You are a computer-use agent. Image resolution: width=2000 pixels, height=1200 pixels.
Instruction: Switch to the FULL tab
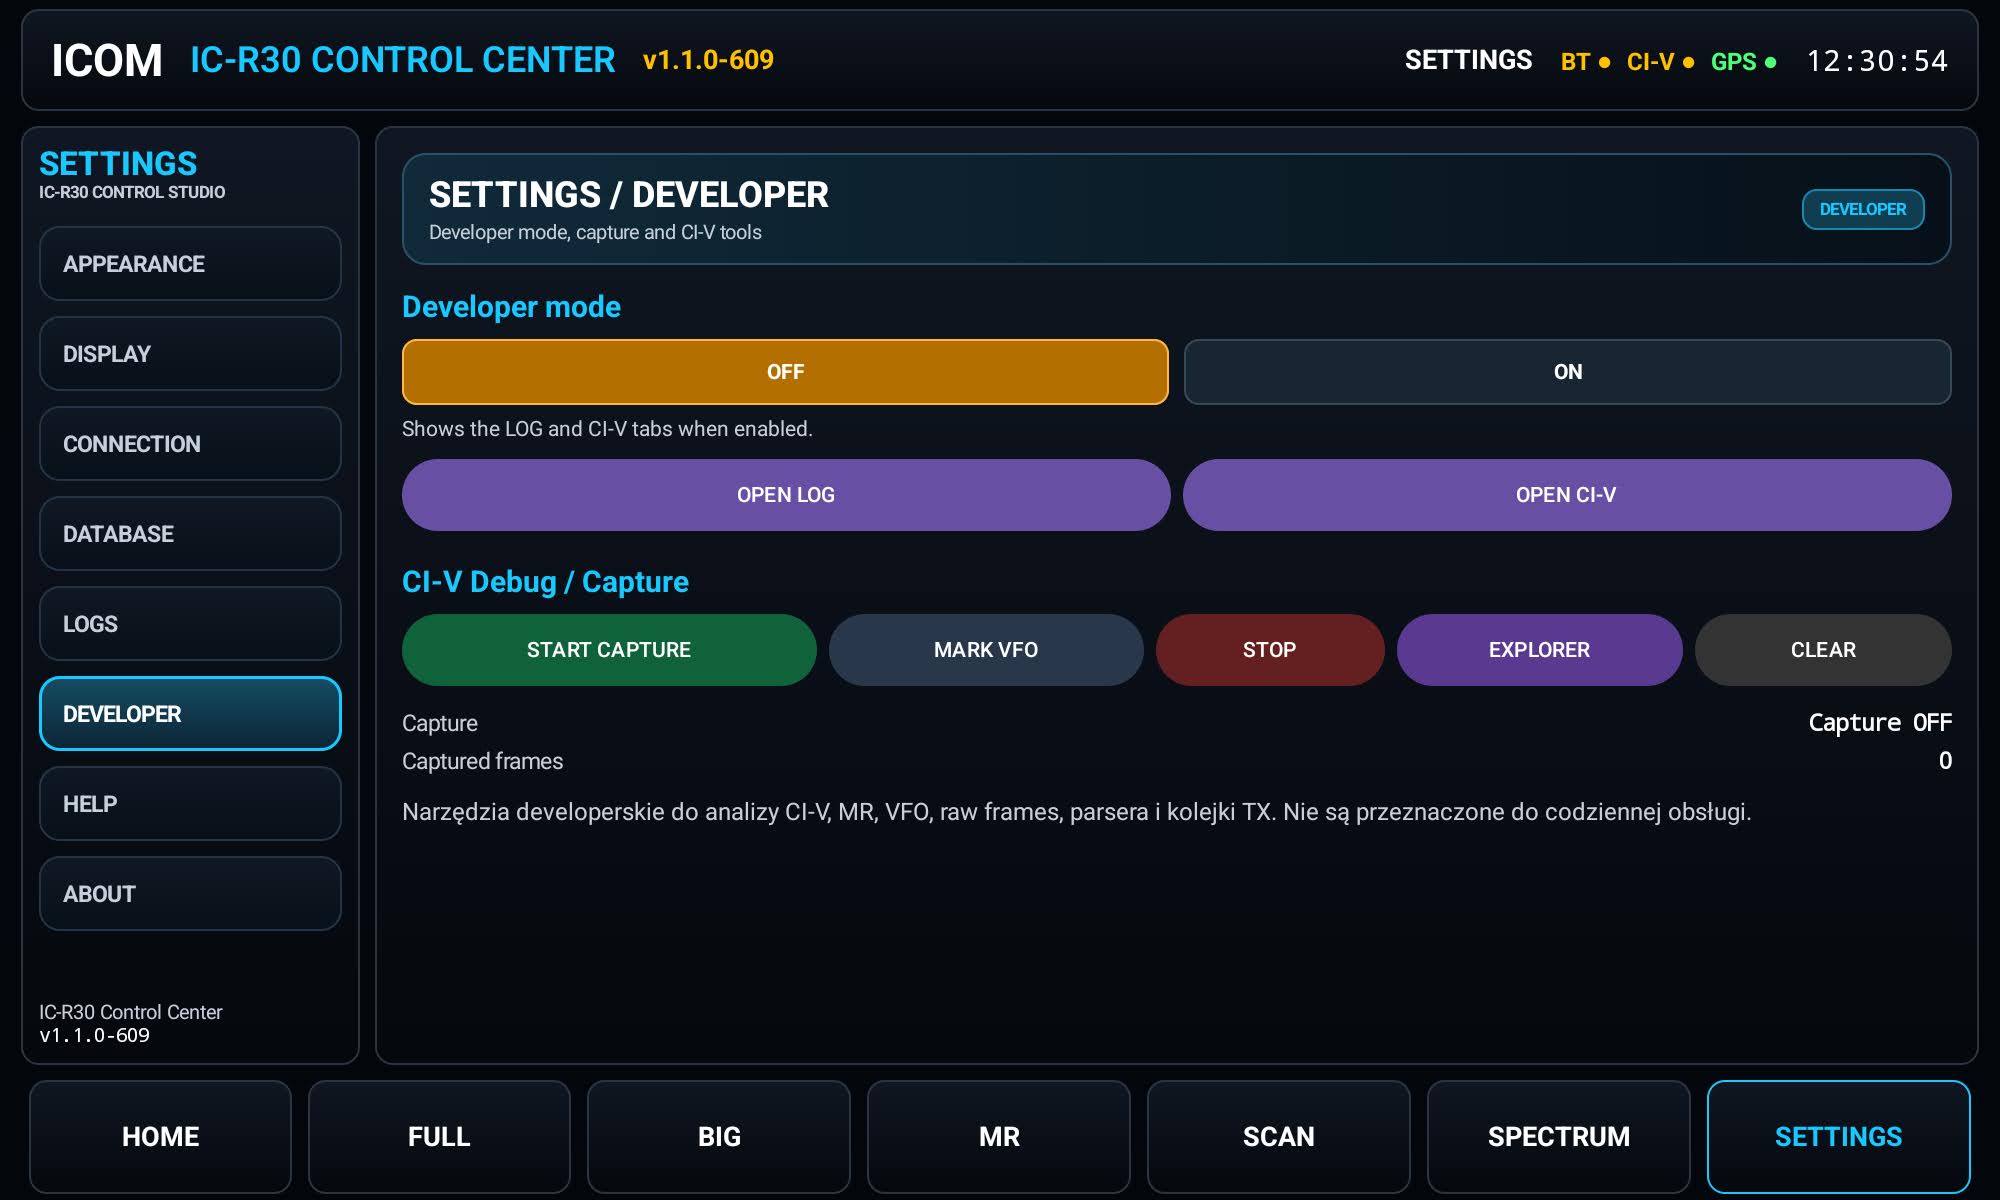pos(439,1137)
